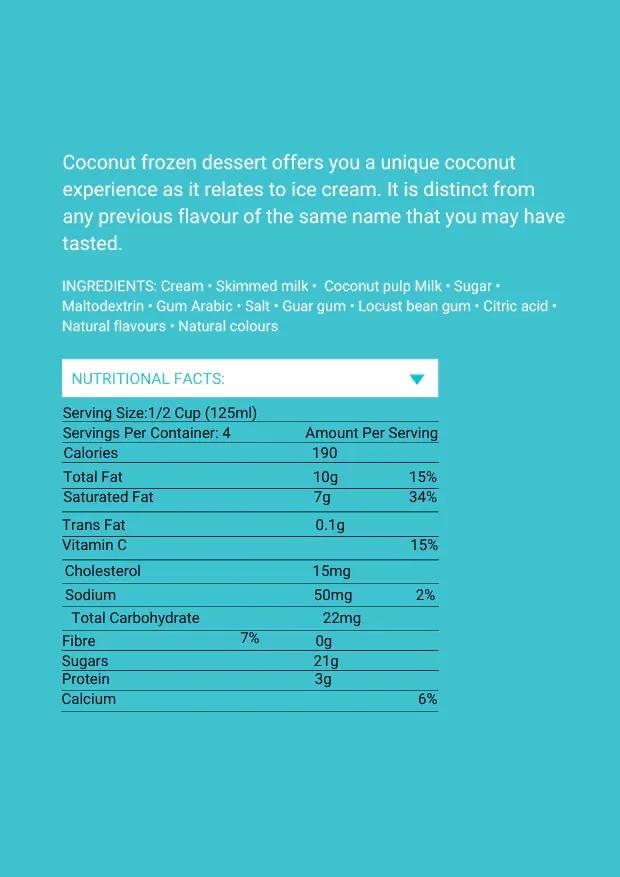Click the Total Fat row

point(250,477)
